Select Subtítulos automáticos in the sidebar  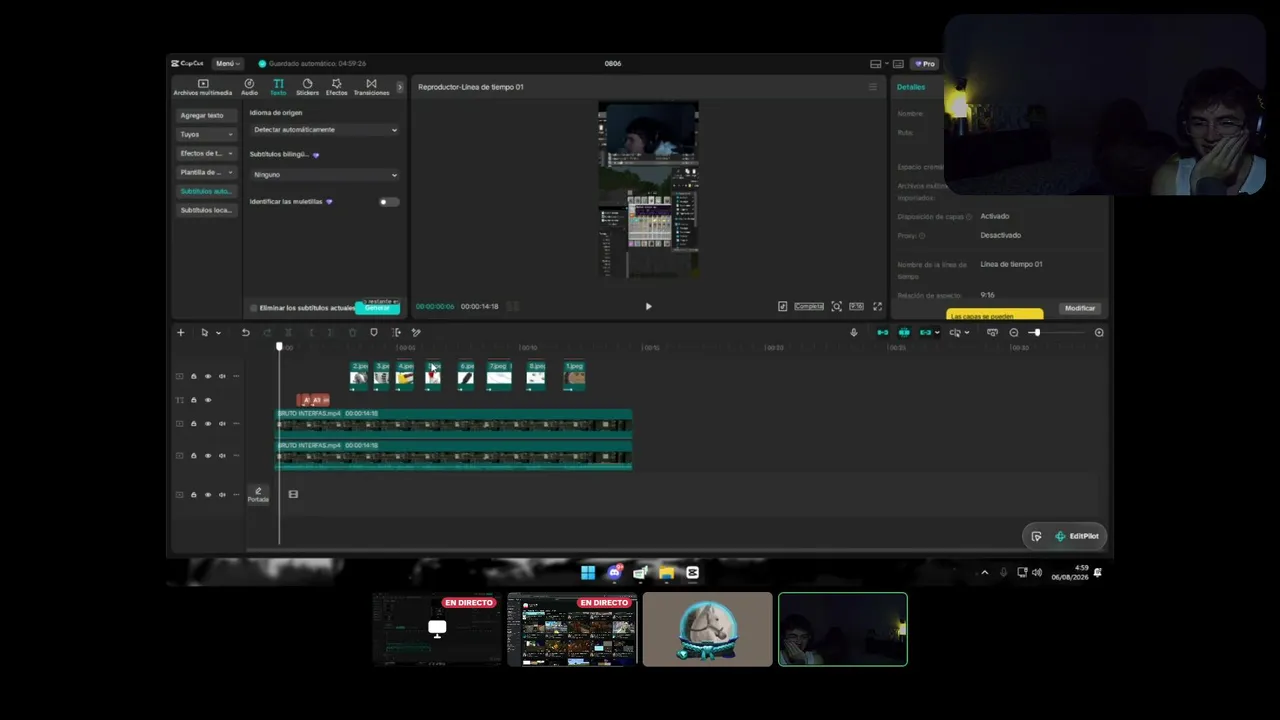click(x=206, y=191)
